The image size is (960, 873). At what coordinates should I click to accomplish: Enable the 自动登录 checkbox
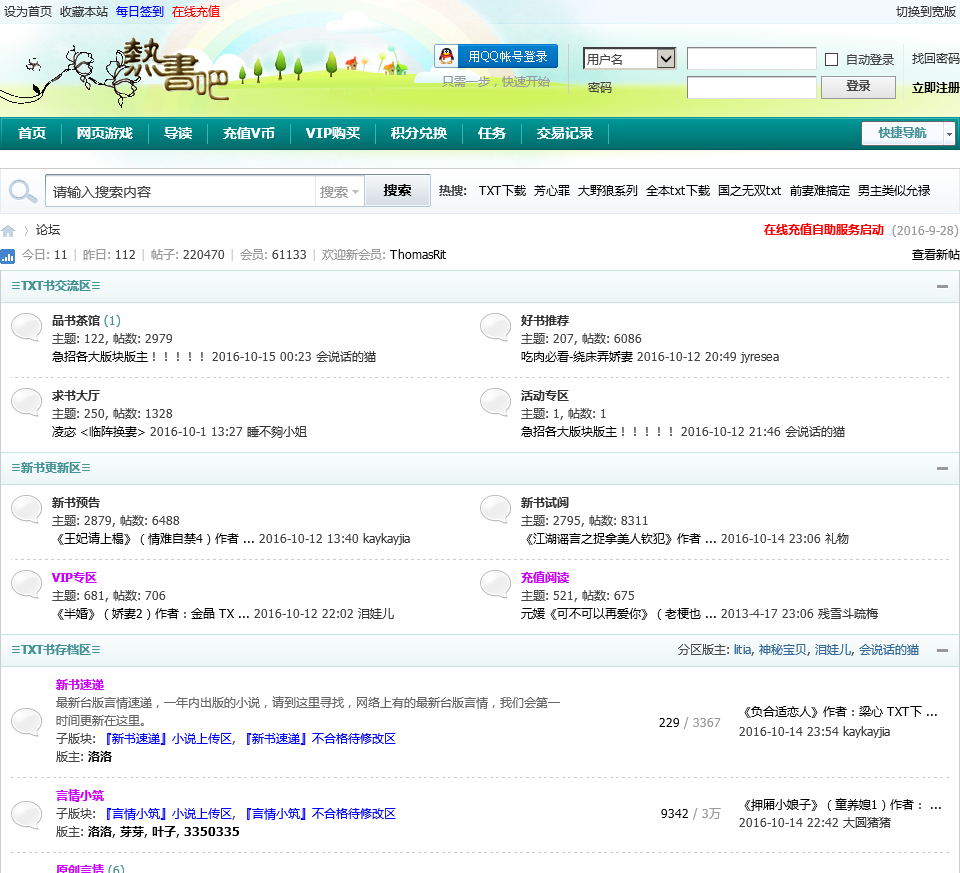pyautogui.click(x=831, y=60)
